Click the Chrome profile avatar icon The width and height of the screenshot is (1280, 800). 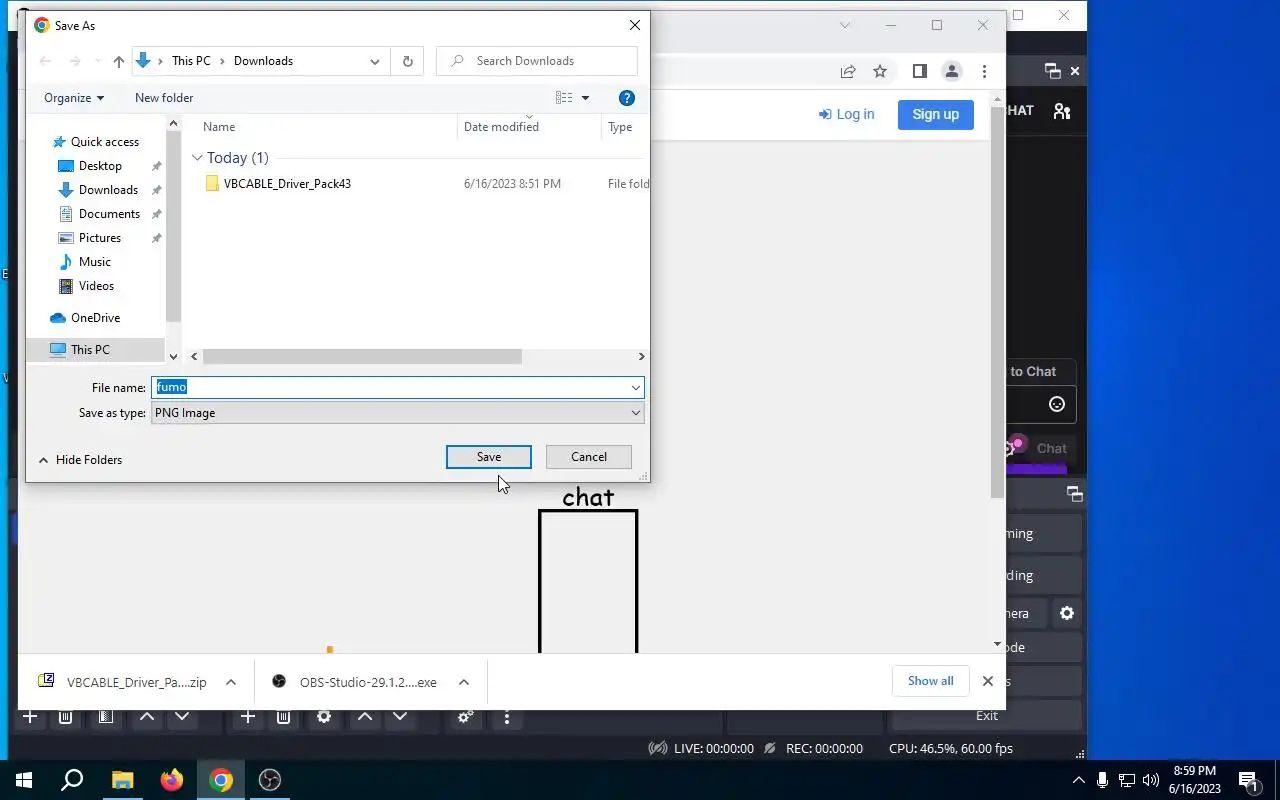(x=952, y=71)
